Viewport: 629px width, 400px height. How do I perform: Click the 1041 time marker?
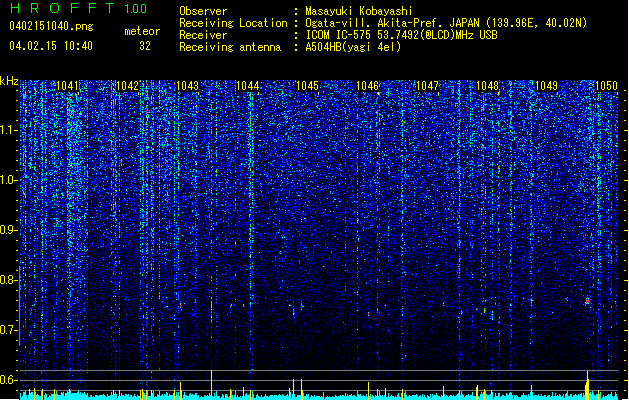click(68, 86)
